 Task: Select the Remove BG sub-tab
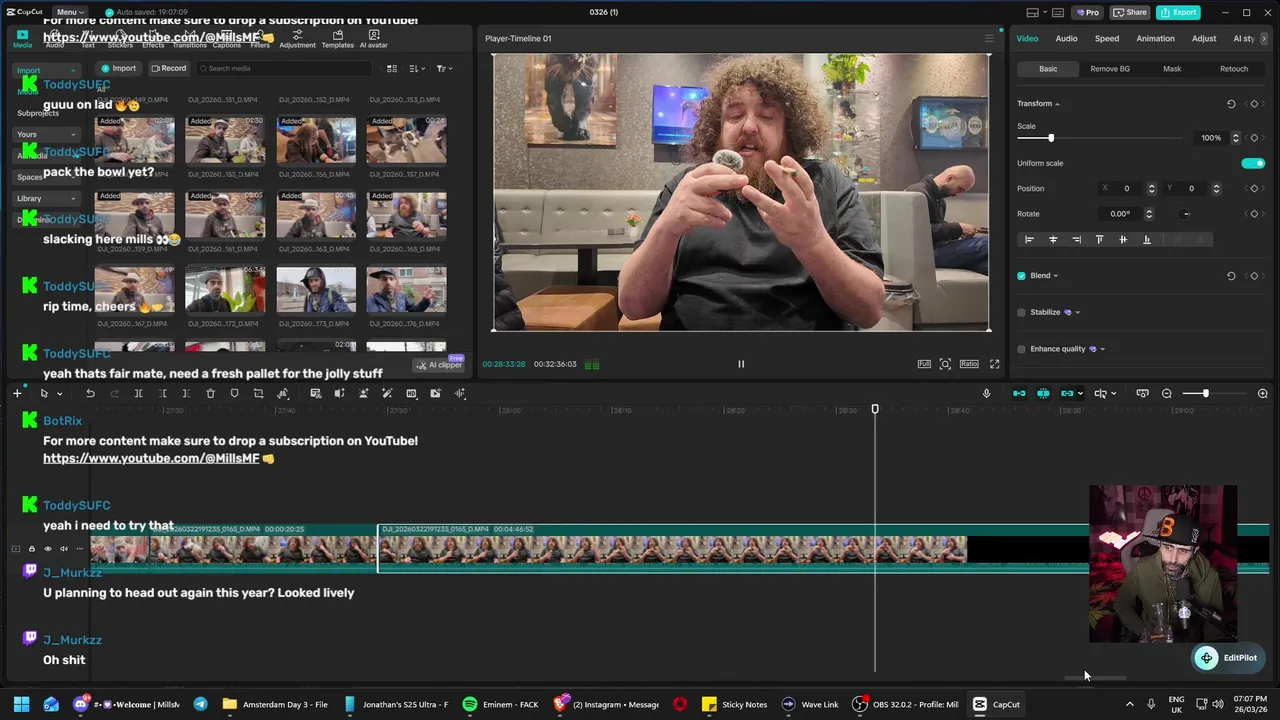tap(1110, 69)
